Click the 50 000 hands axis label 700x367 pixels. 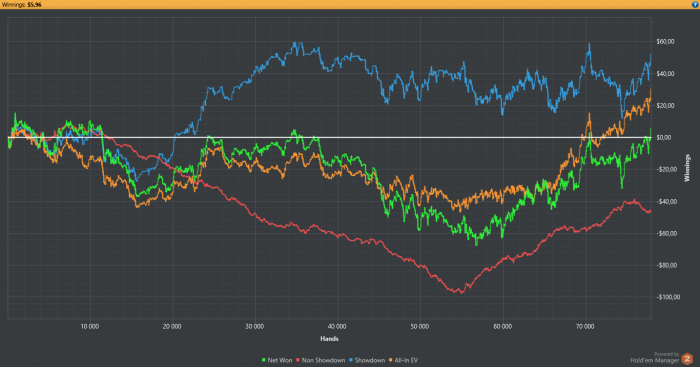tap(420, 327)
